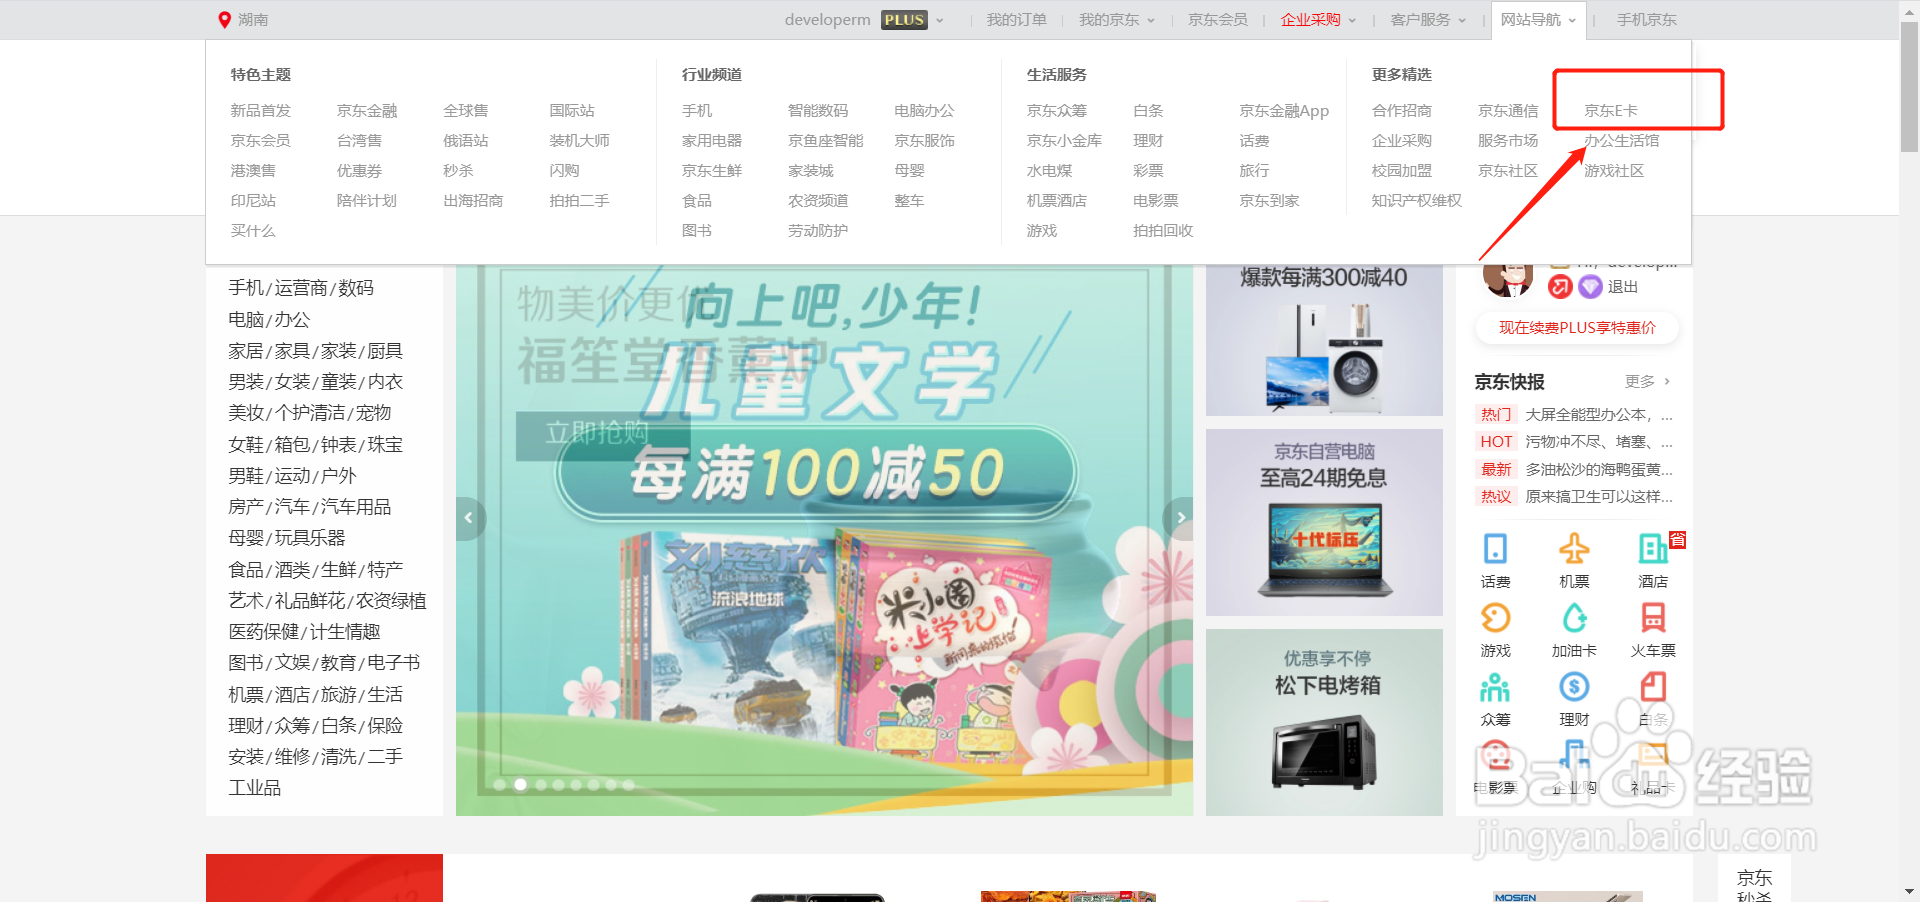Open 更多 in 京东快报
Screen dimensions: 1920x902
pos(1648,381)
